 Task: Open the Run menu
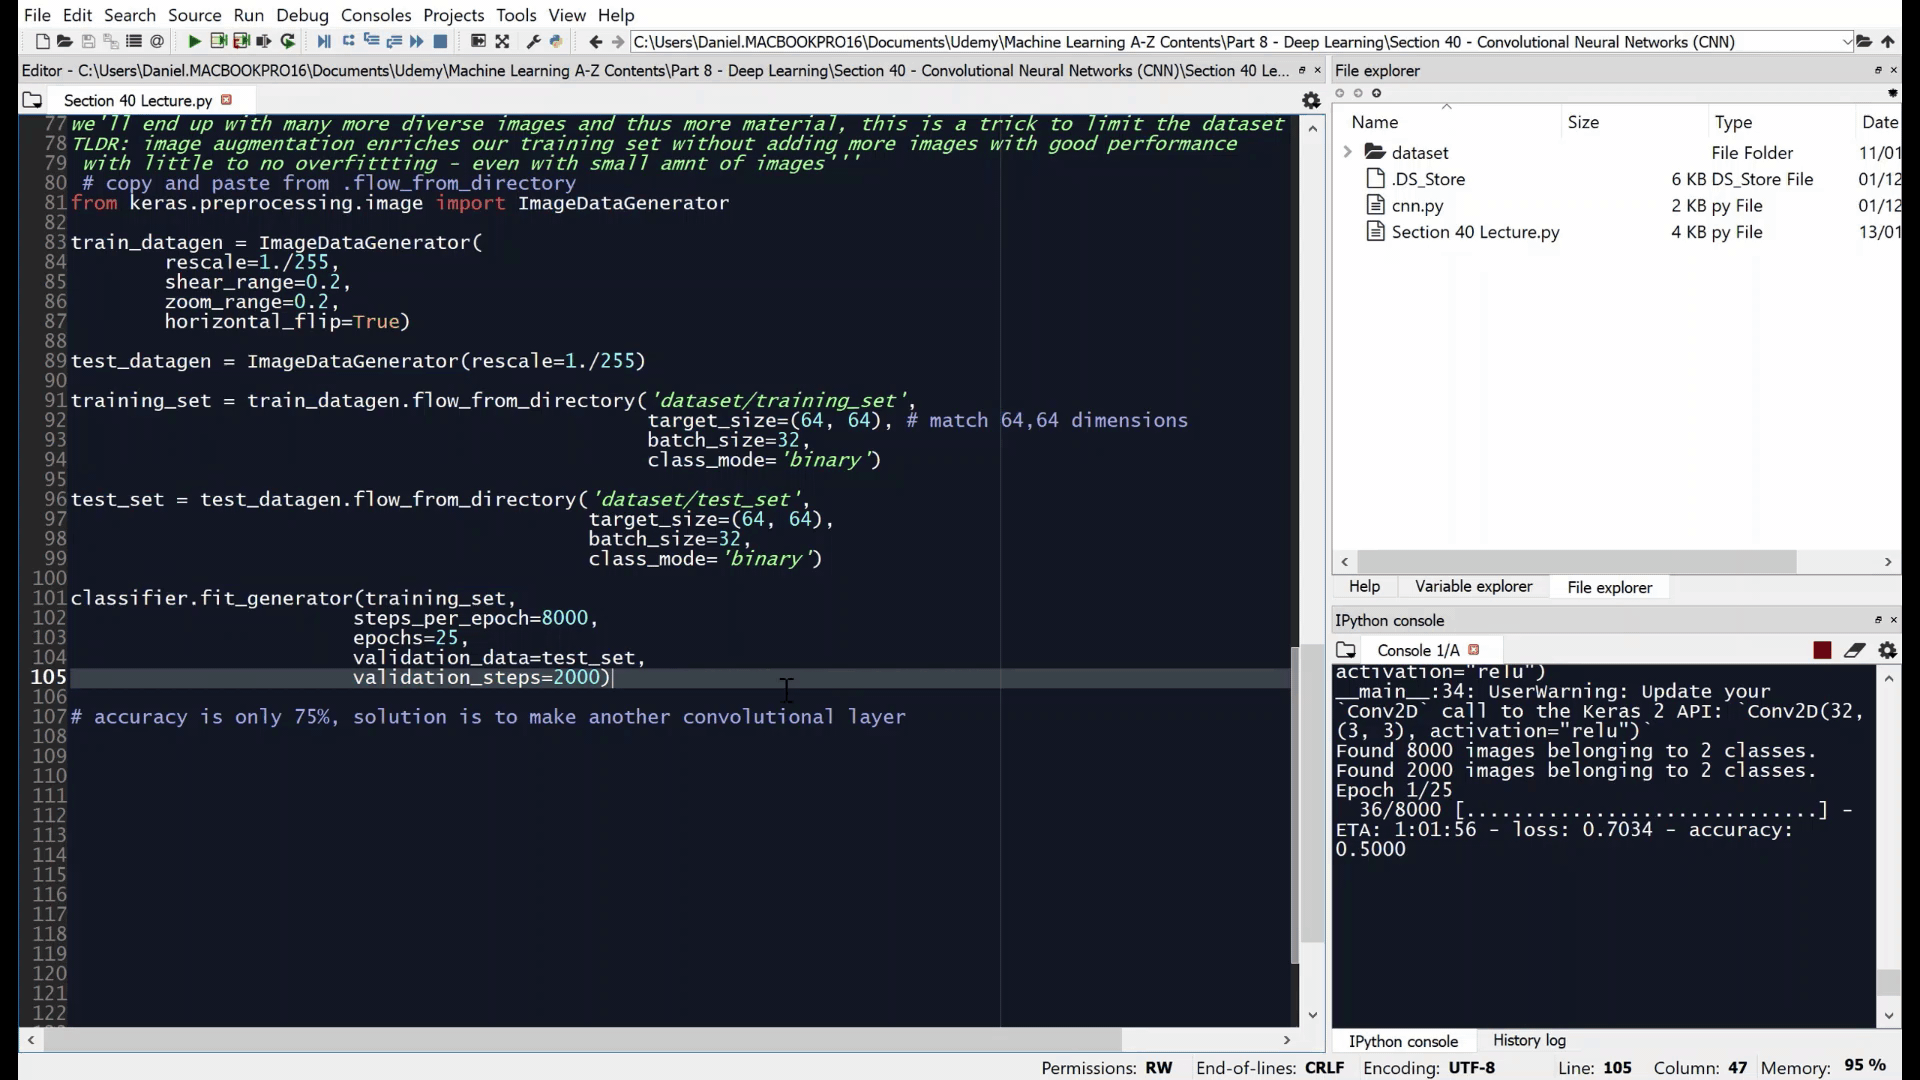[x=248, y=15]
